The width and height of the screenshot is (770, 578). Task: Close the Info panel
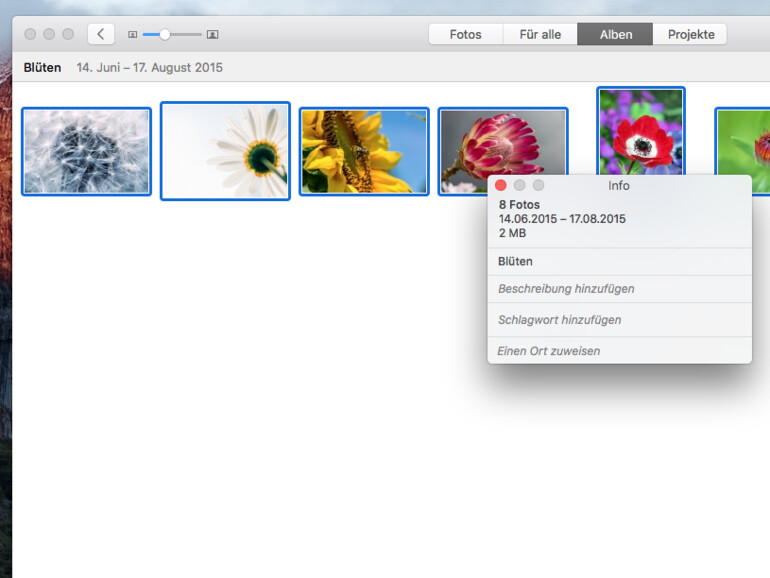500,185
